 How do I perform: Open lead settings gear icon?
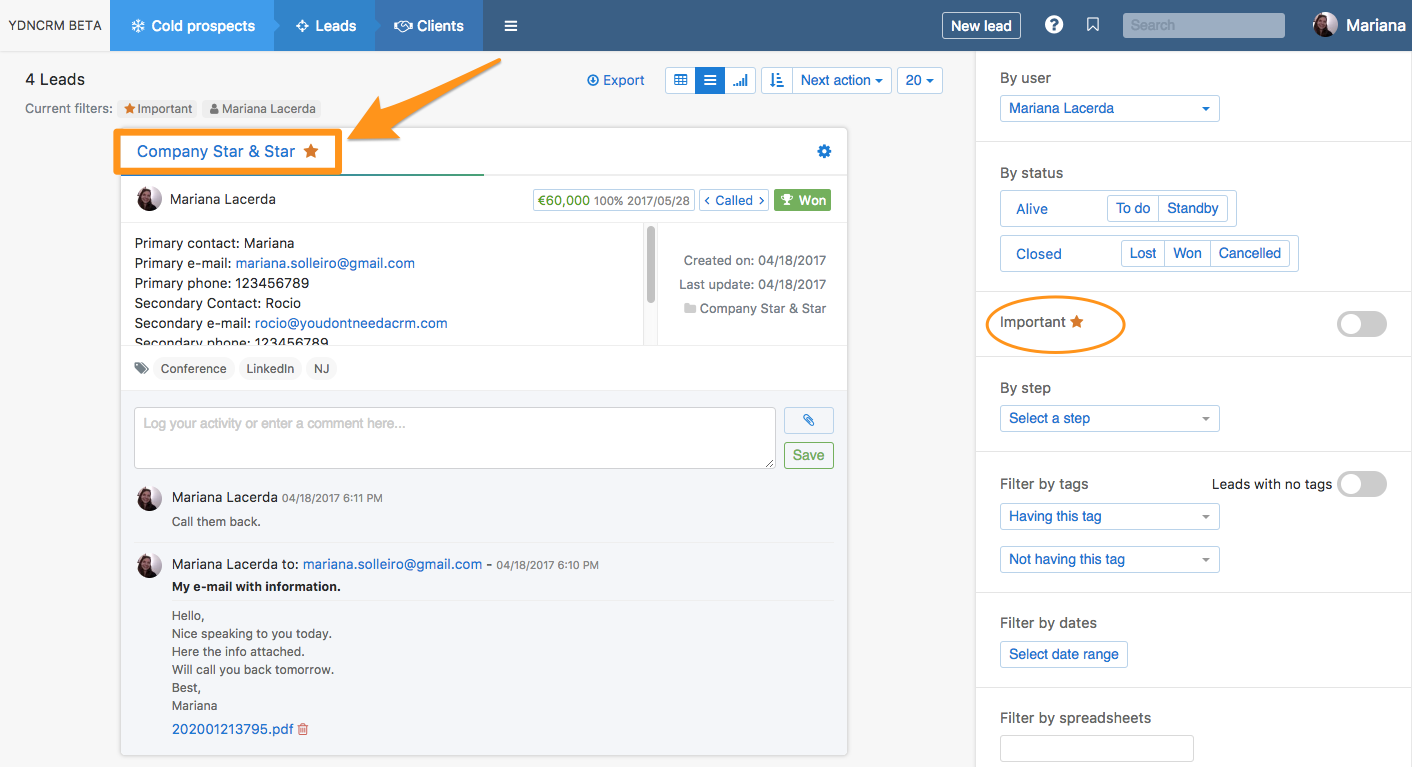(824, 151)
